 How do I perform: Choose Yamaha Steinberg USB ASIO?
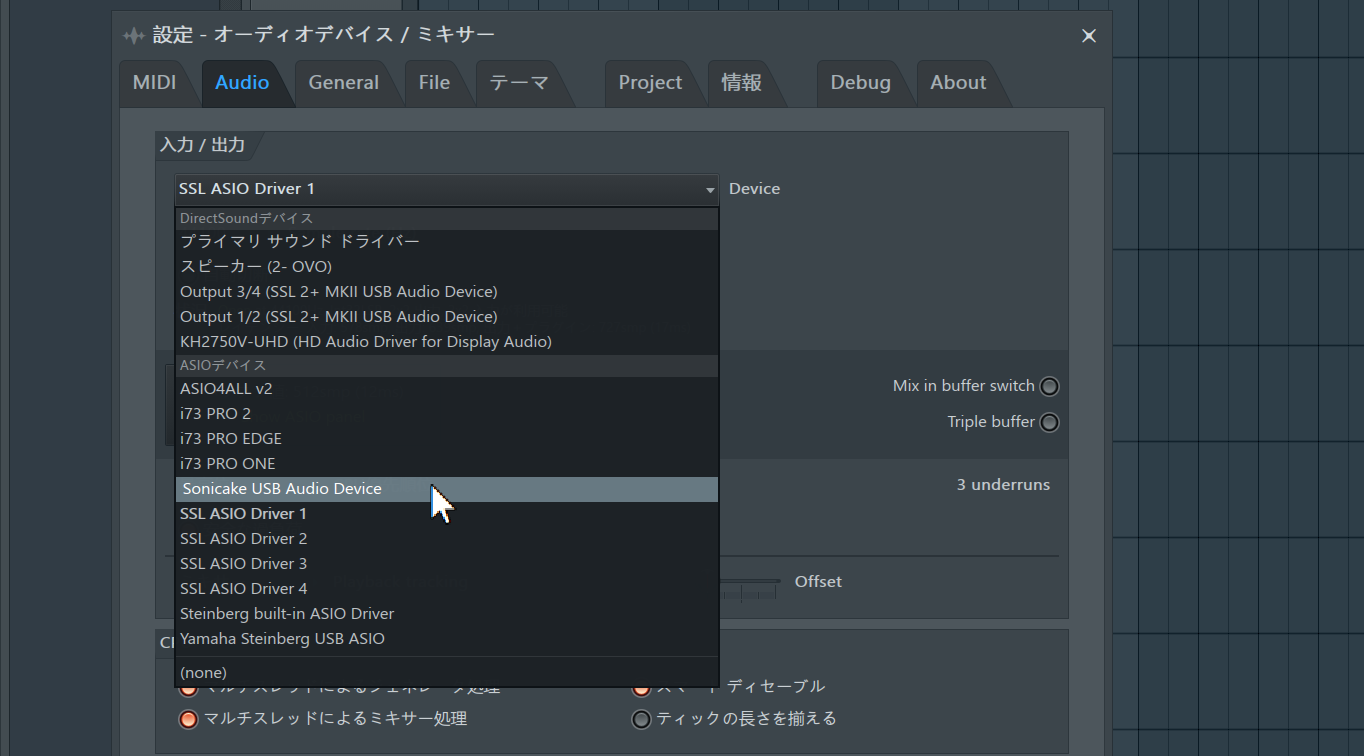click(447, 639)
